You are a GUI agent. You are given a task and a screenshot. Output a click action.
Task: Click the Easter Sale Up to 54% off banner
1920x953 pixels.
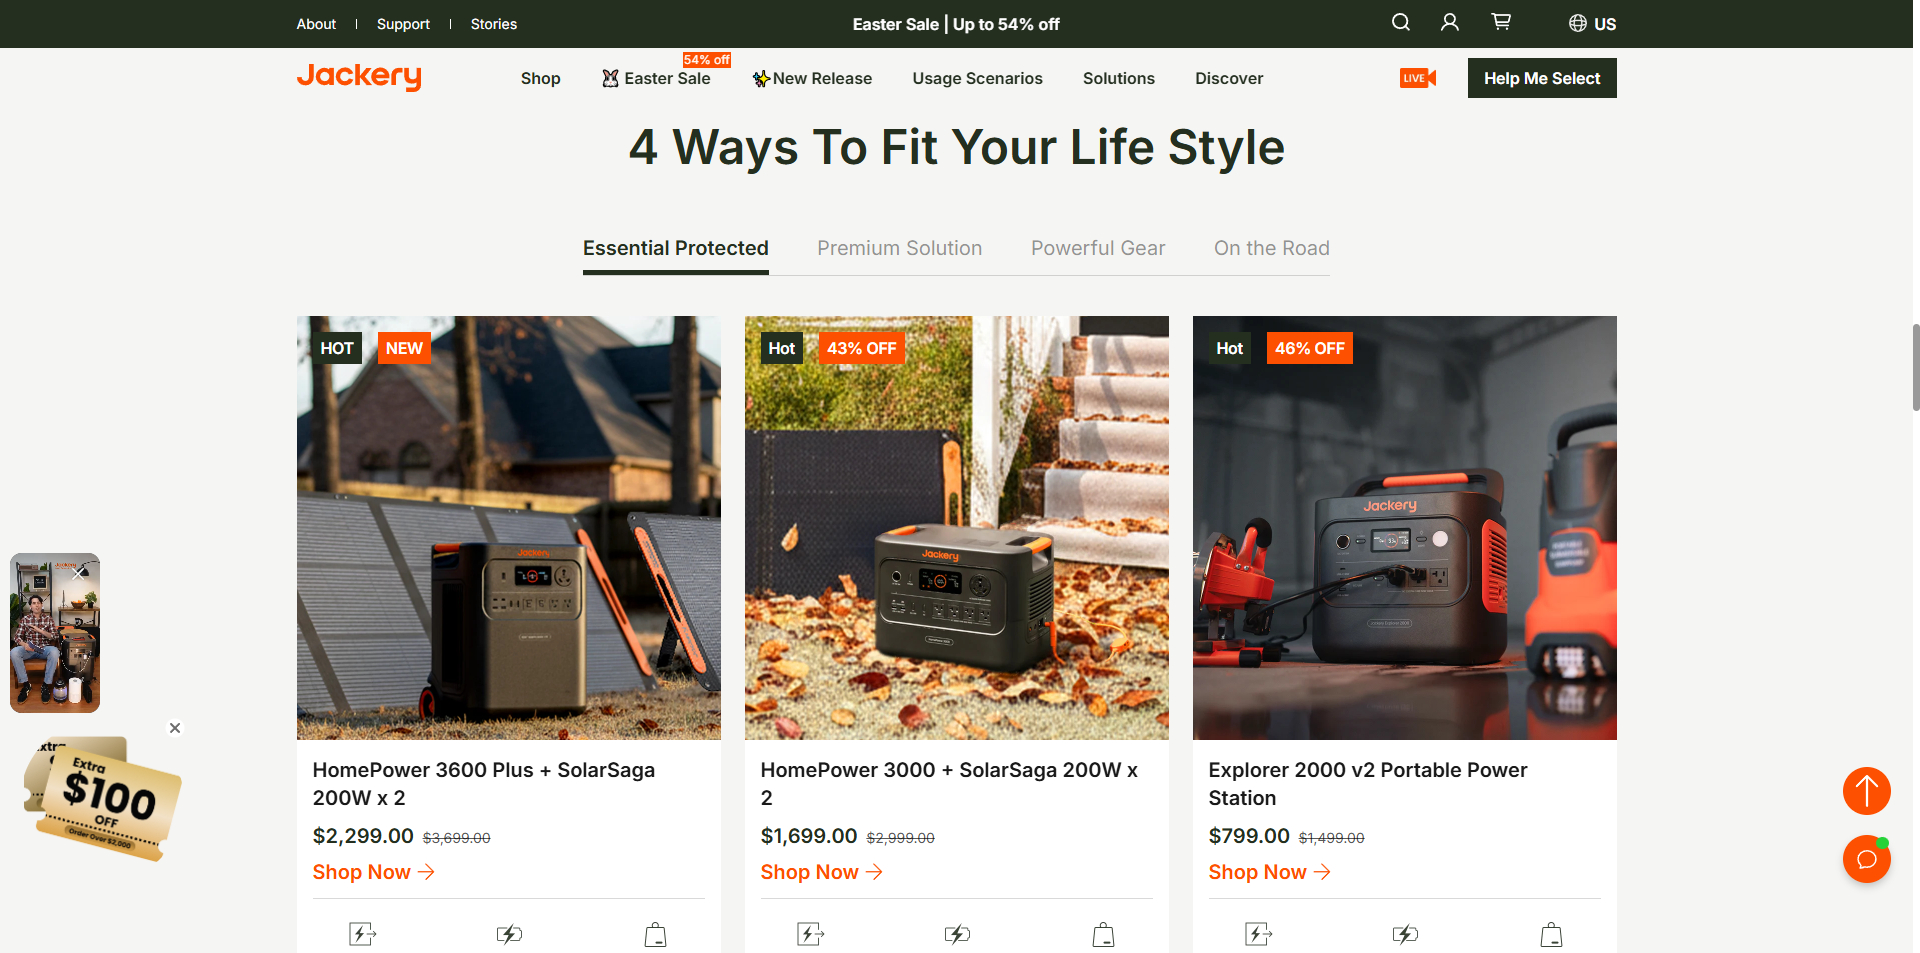pyautogui.click(x=956, y=24)
